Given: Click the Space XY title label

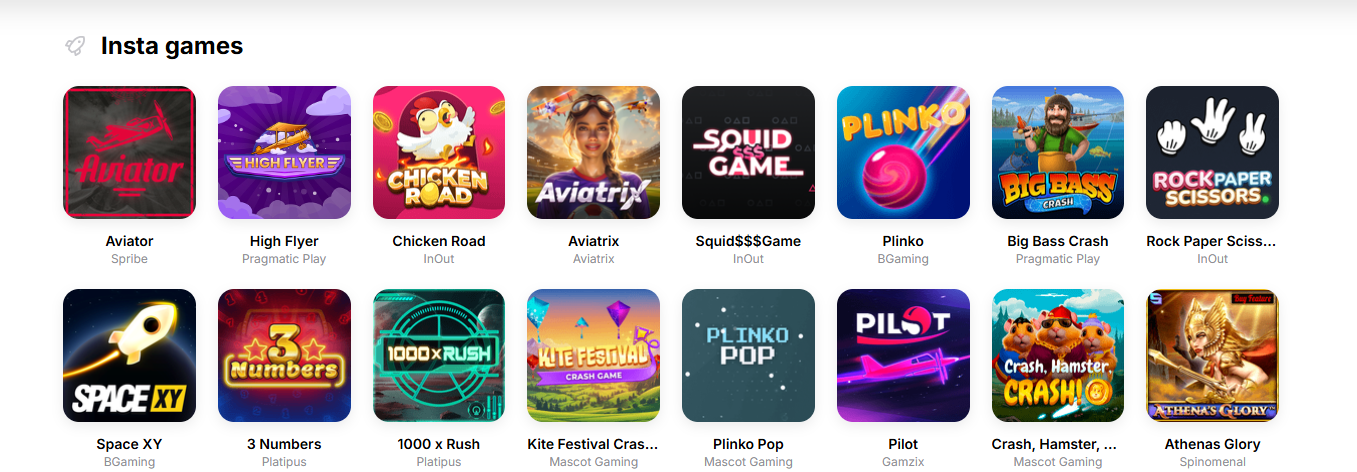Looking at the screenshot, I should click(x=129, y=444).
